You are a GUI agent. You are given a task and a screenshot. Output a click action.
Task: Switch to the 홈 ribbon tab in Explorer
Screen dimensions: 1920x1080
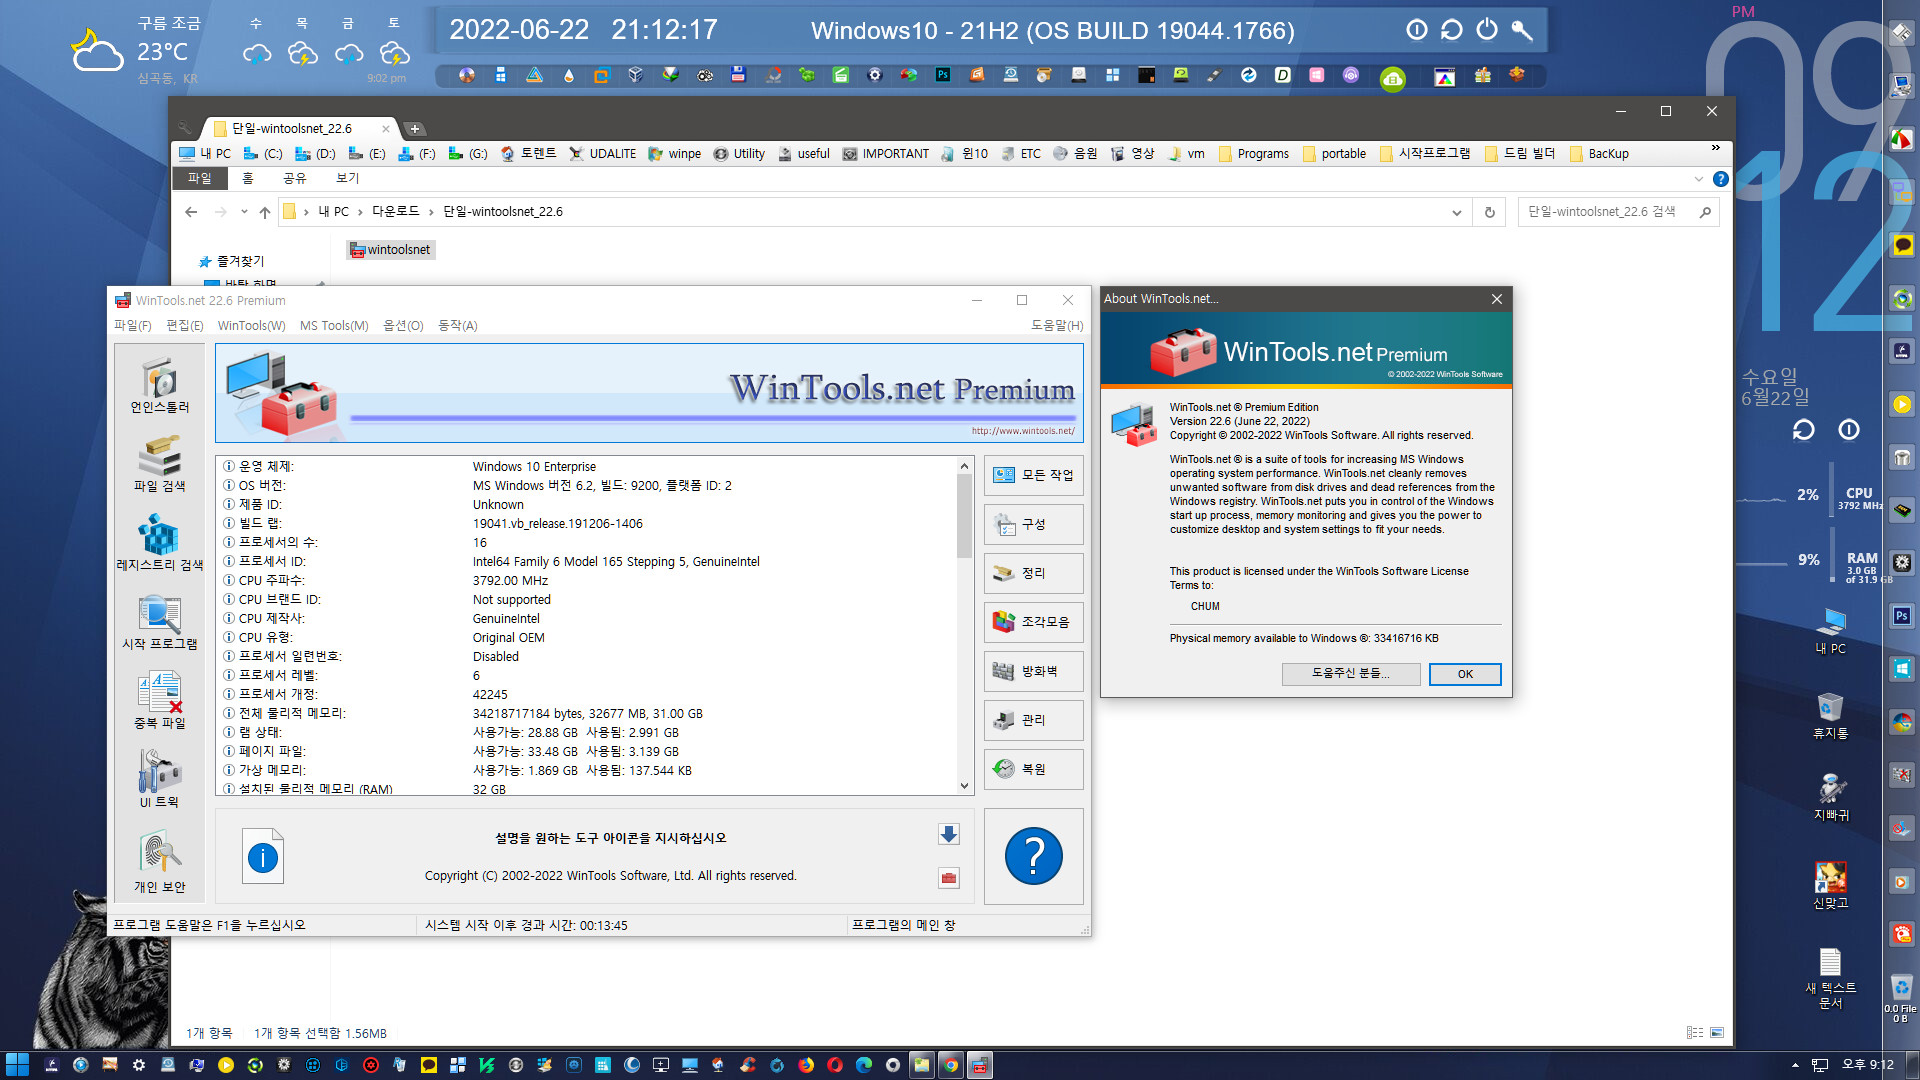tap(248, 178)
